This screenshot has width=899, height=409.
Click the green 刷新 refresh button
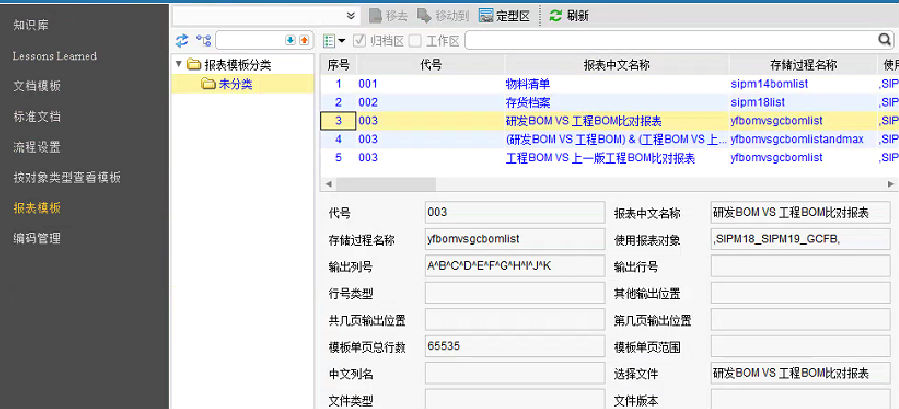(x=568, y=15)
